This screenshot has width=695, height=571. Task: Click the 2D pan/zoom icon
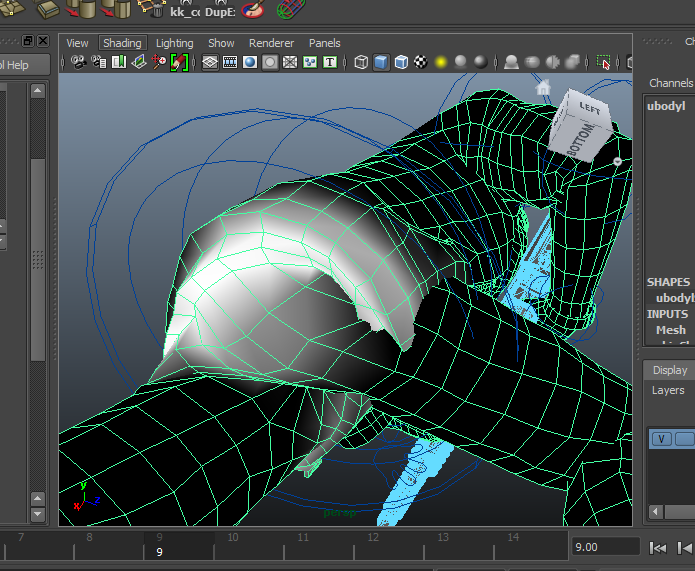coord(158,62)
